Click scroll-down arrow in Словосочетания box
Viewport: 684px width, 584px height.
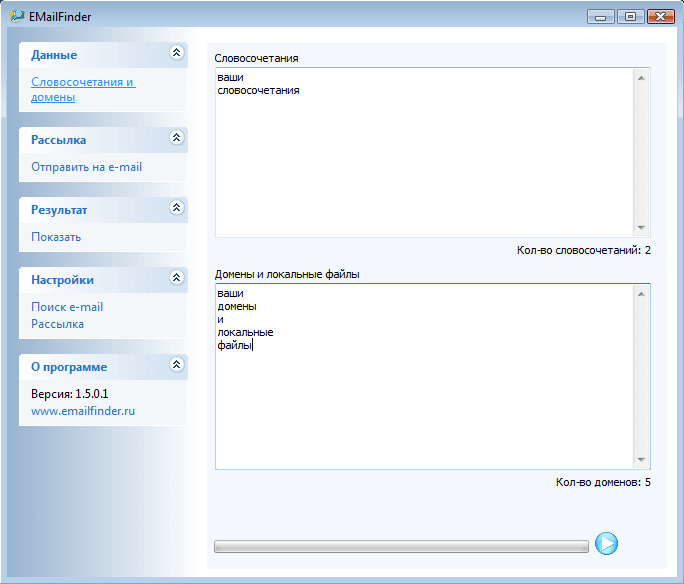pos(641,228)
